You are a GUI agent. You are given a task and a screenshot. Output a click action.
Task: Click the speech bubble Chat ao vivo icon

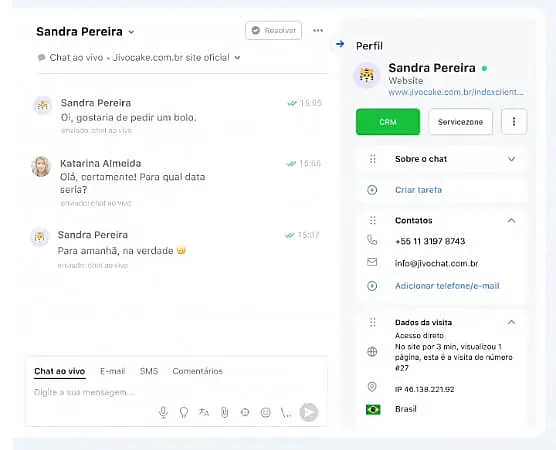click(x=41, y=57)
